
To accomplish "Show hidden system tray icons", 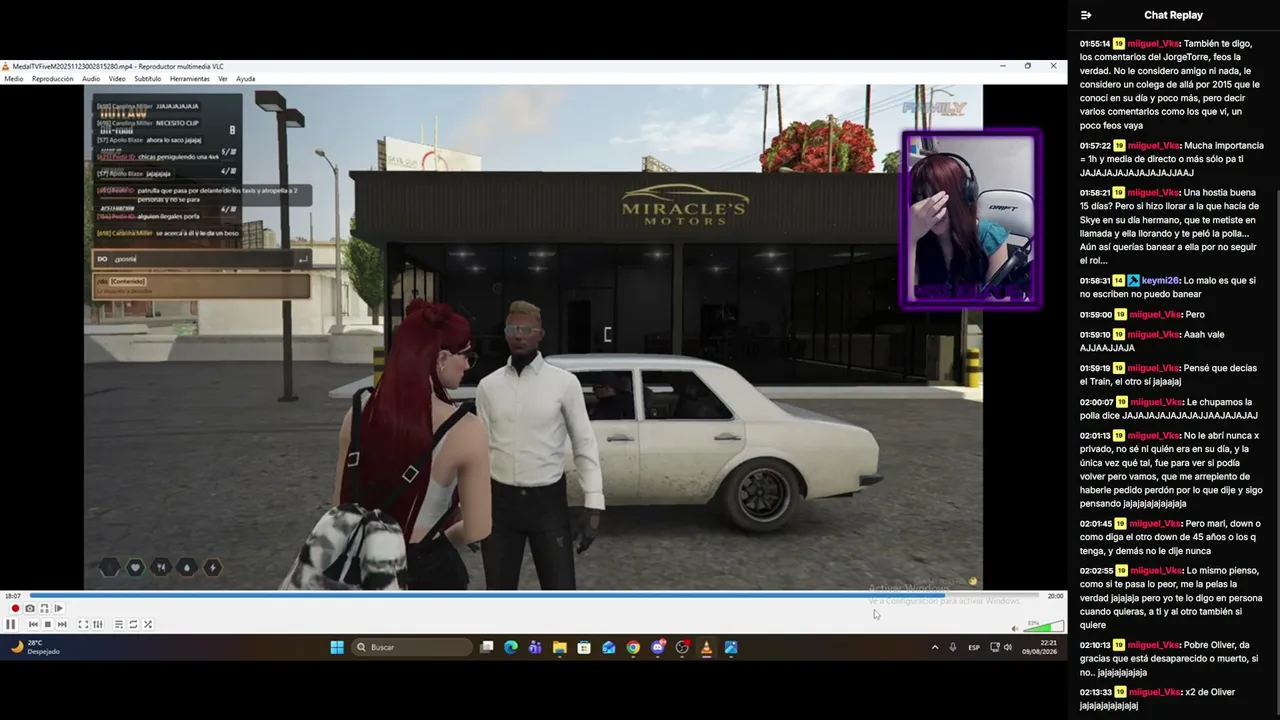I will [x=935, y=647].
